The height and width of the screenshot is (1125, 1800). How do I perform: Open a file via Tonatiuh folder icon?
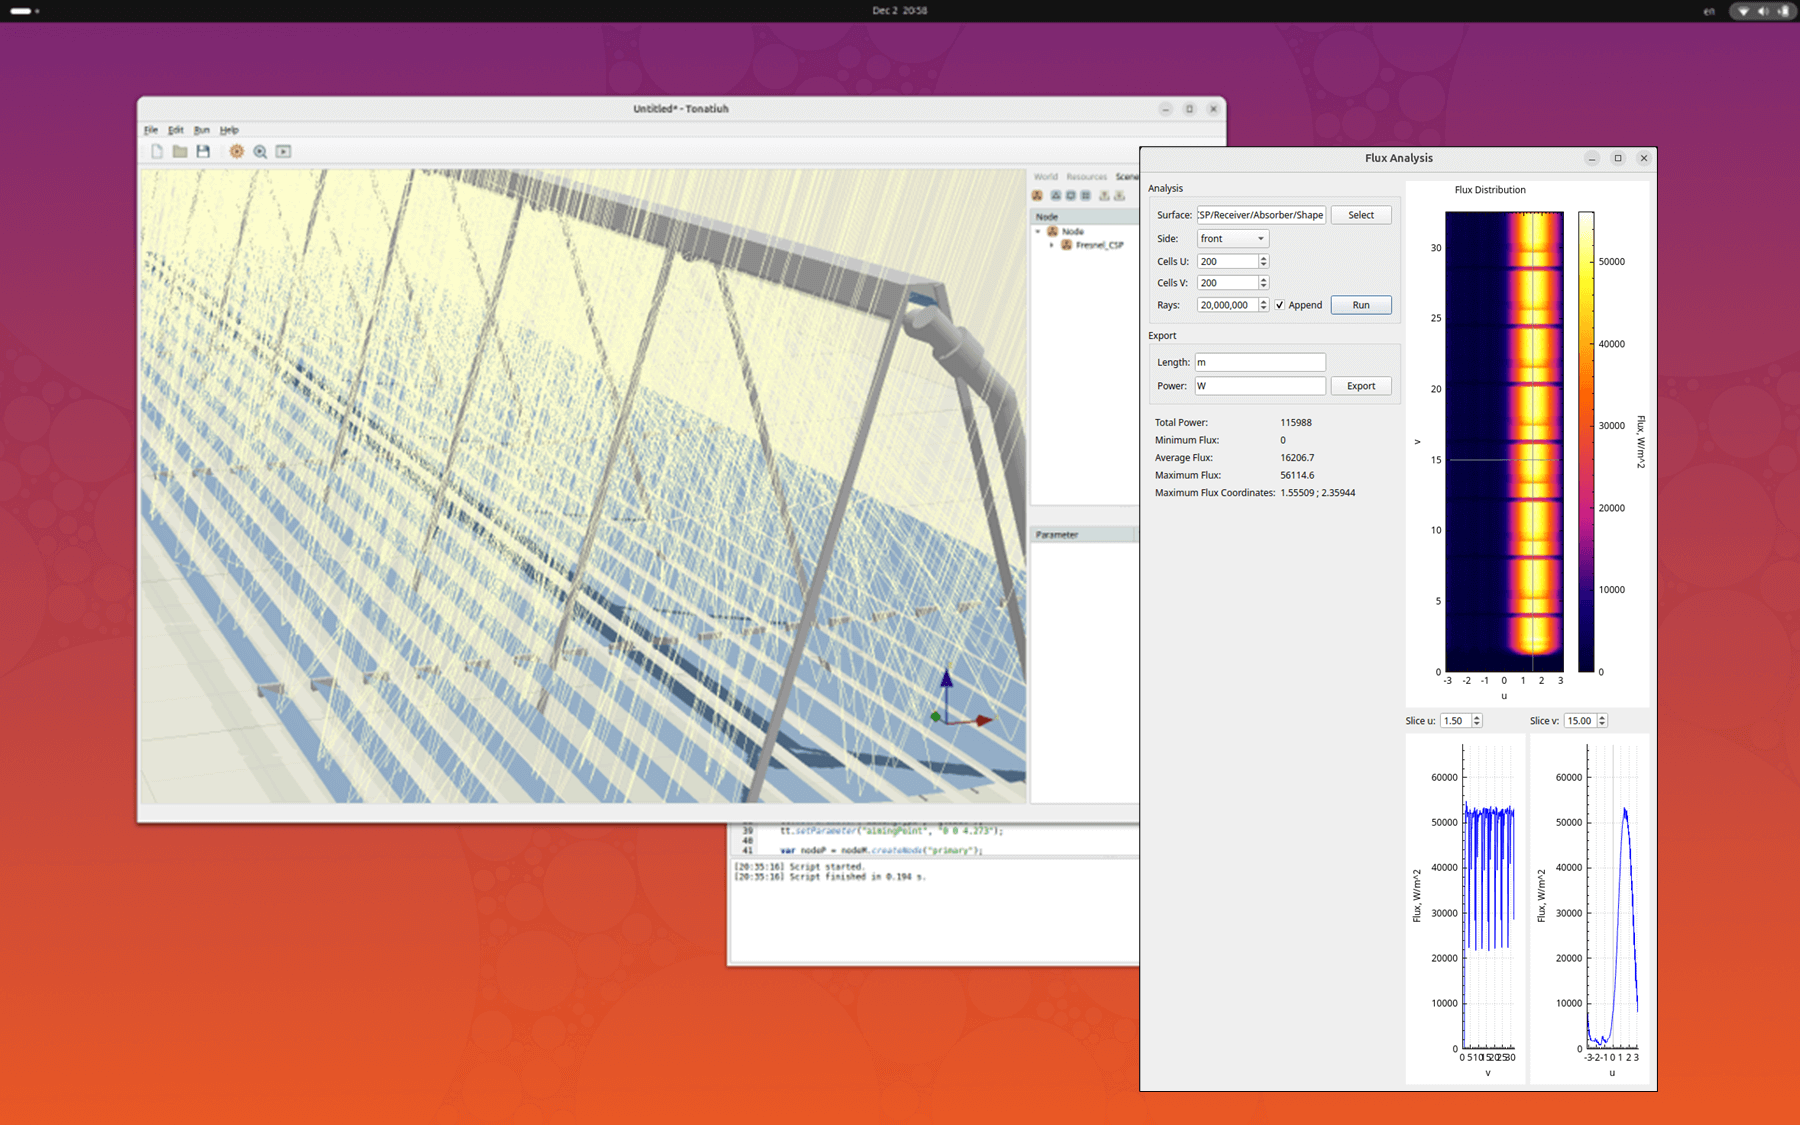(180, 151)
